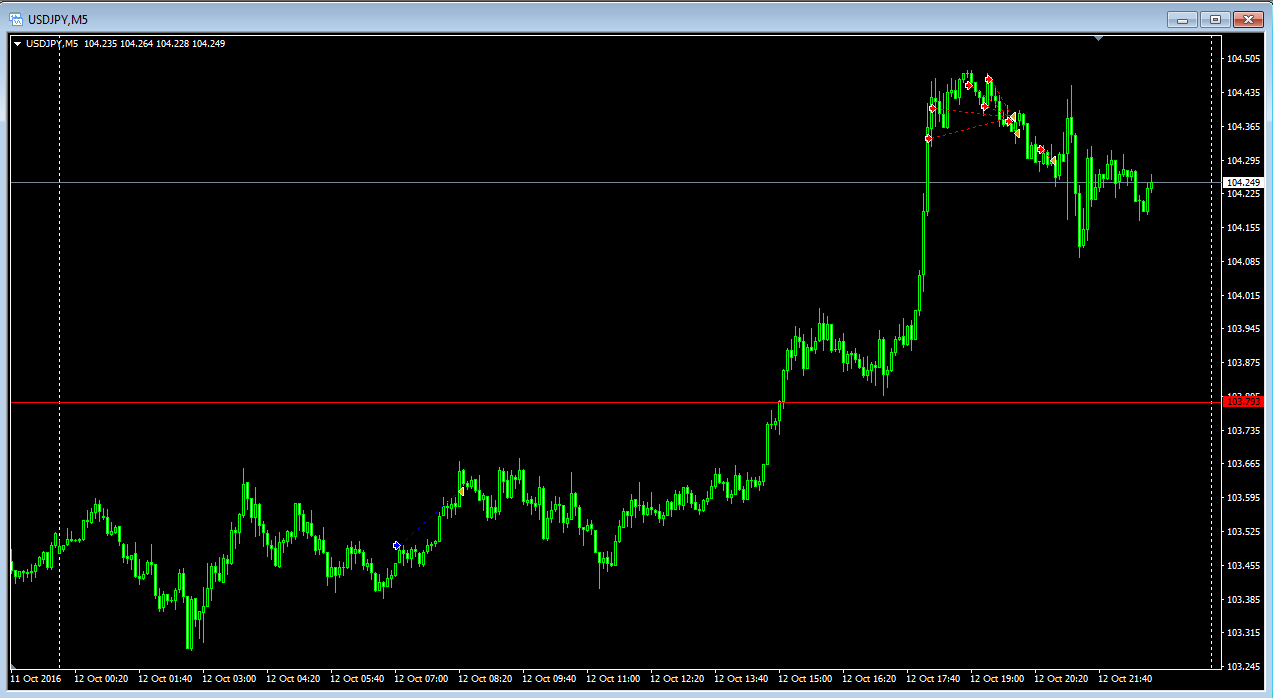Click the rightmost red sell arrow near 104.31
This screenshot has width=1273, height=698.
pos(1041,149)
